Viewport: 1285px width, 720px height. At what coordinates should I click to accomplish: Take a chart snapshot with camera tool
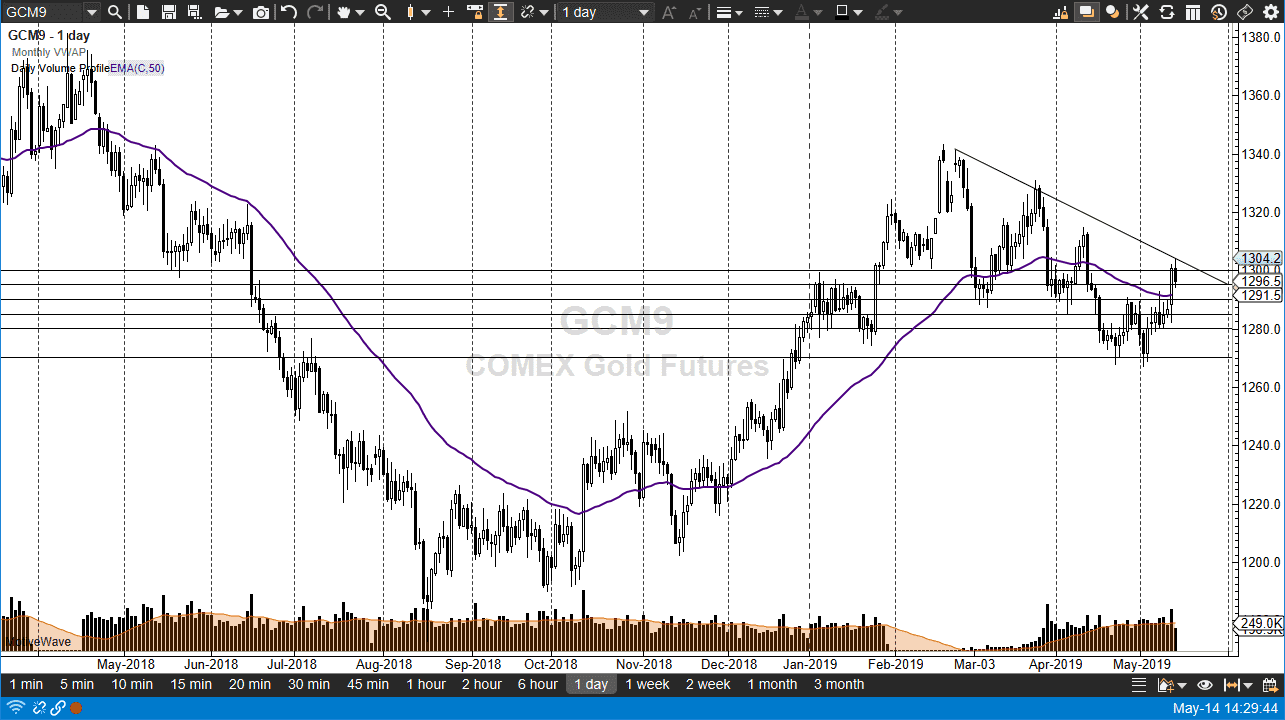[260, 11]
